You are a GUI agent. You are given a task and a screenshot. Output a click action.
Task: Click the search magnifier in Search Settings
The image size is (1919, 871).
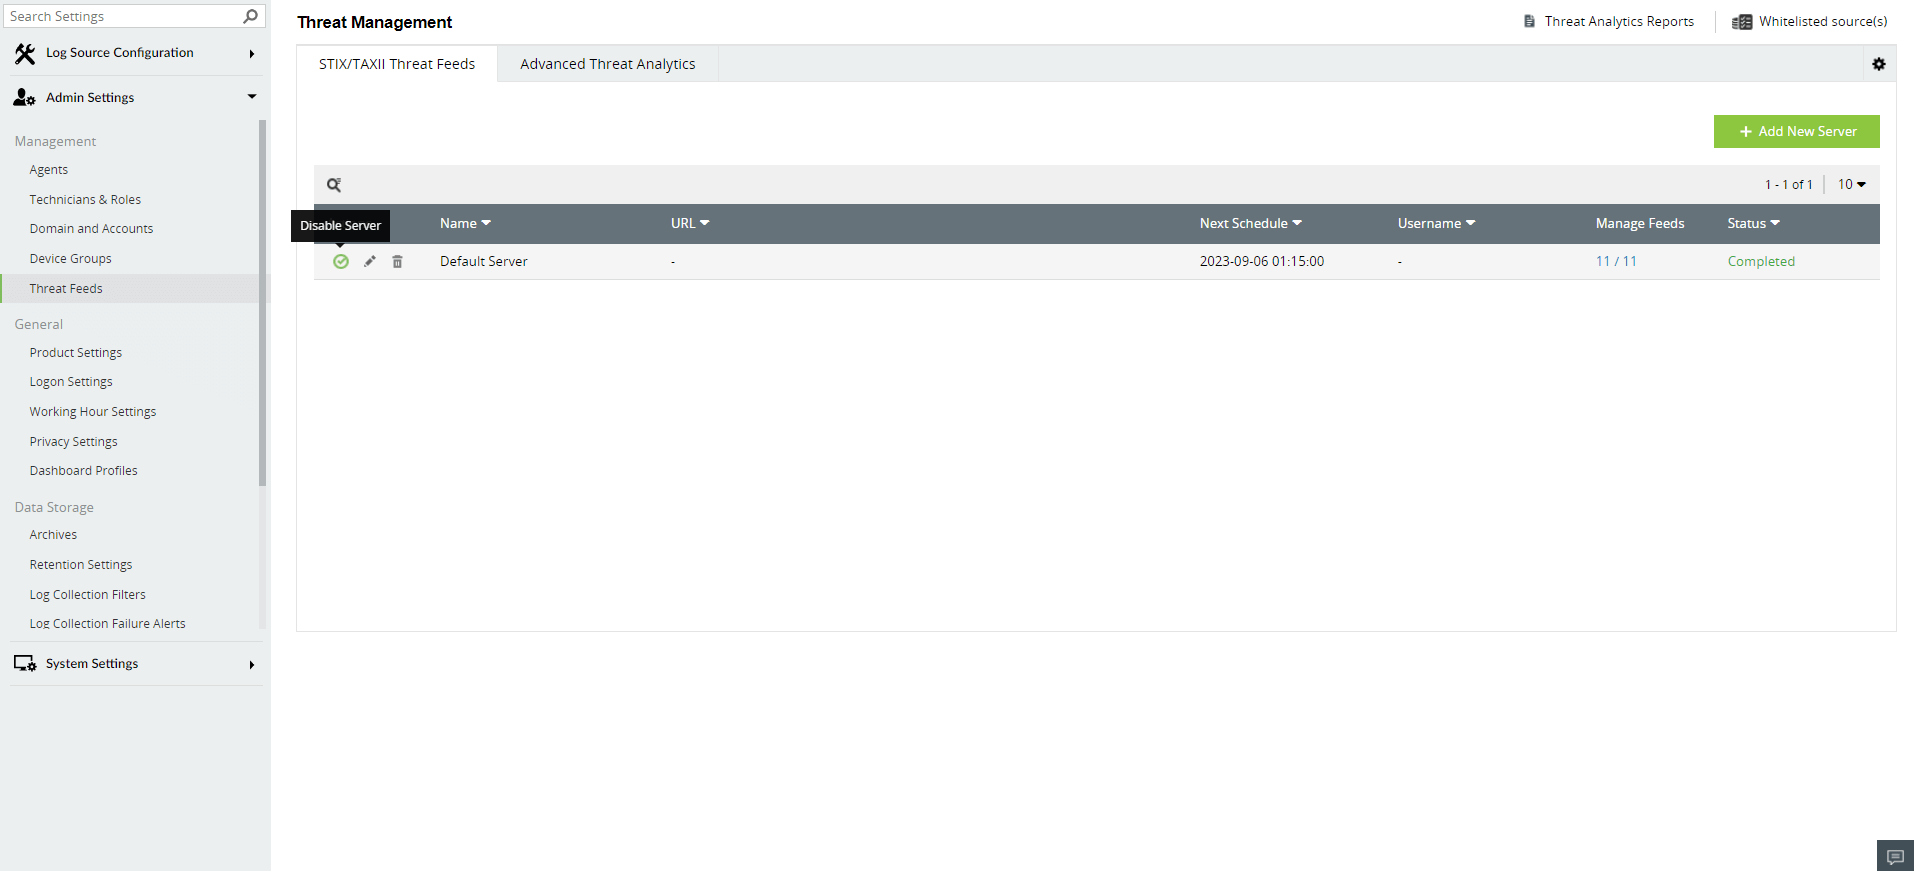coord(250,16)
